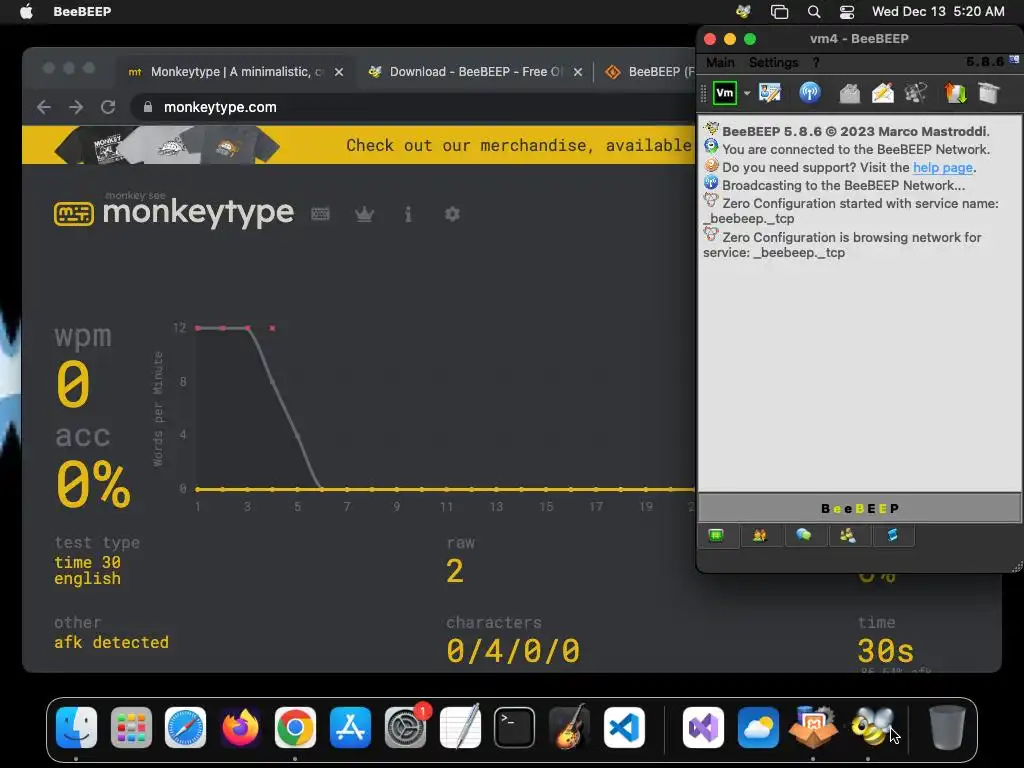The width and height of the screenshot is (1024, 768).
Task: Select the Download - BeeBEEP browser tab
Action: pyautogui.click(x=476, y=72)
